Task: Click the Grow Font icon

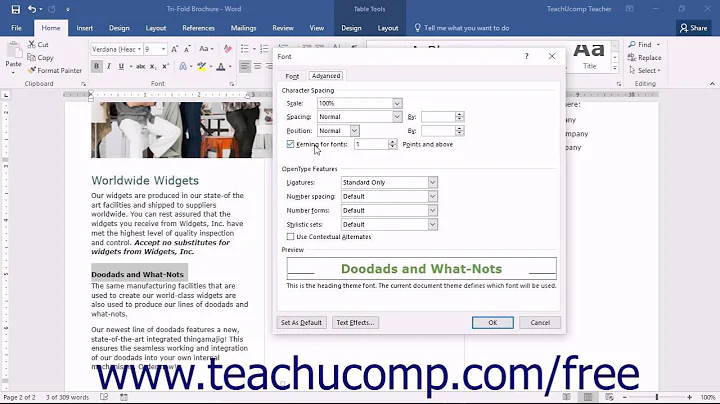Action: click(x=174, y=49)
